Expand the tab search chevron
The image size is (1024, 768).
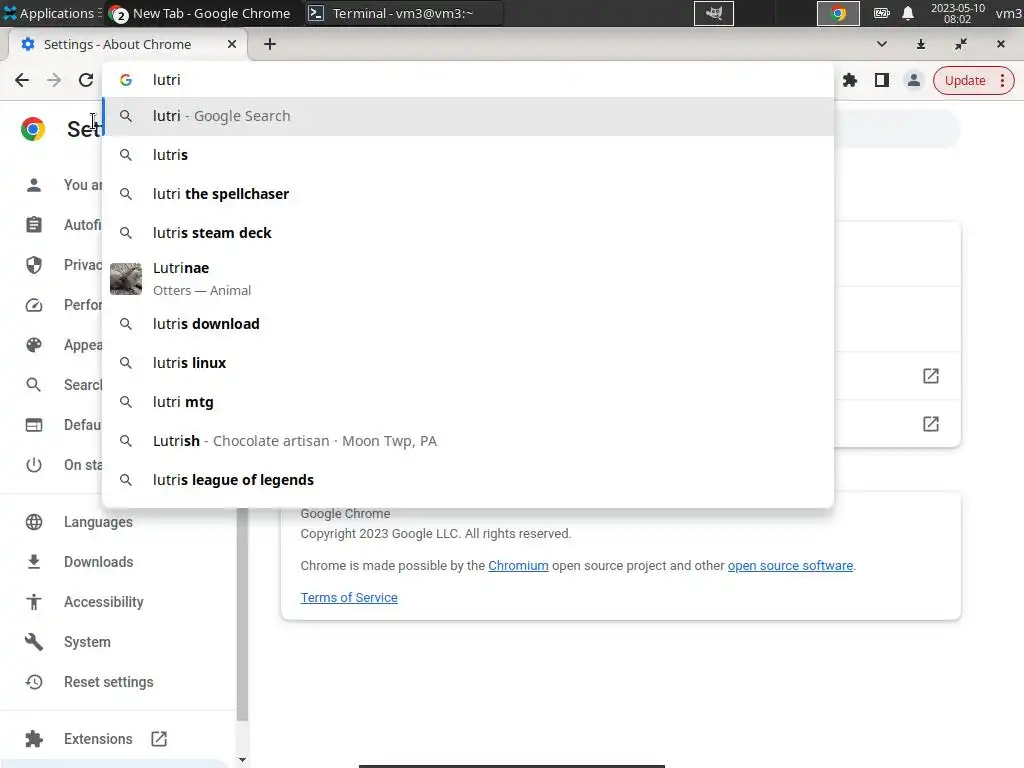[882, 44]
